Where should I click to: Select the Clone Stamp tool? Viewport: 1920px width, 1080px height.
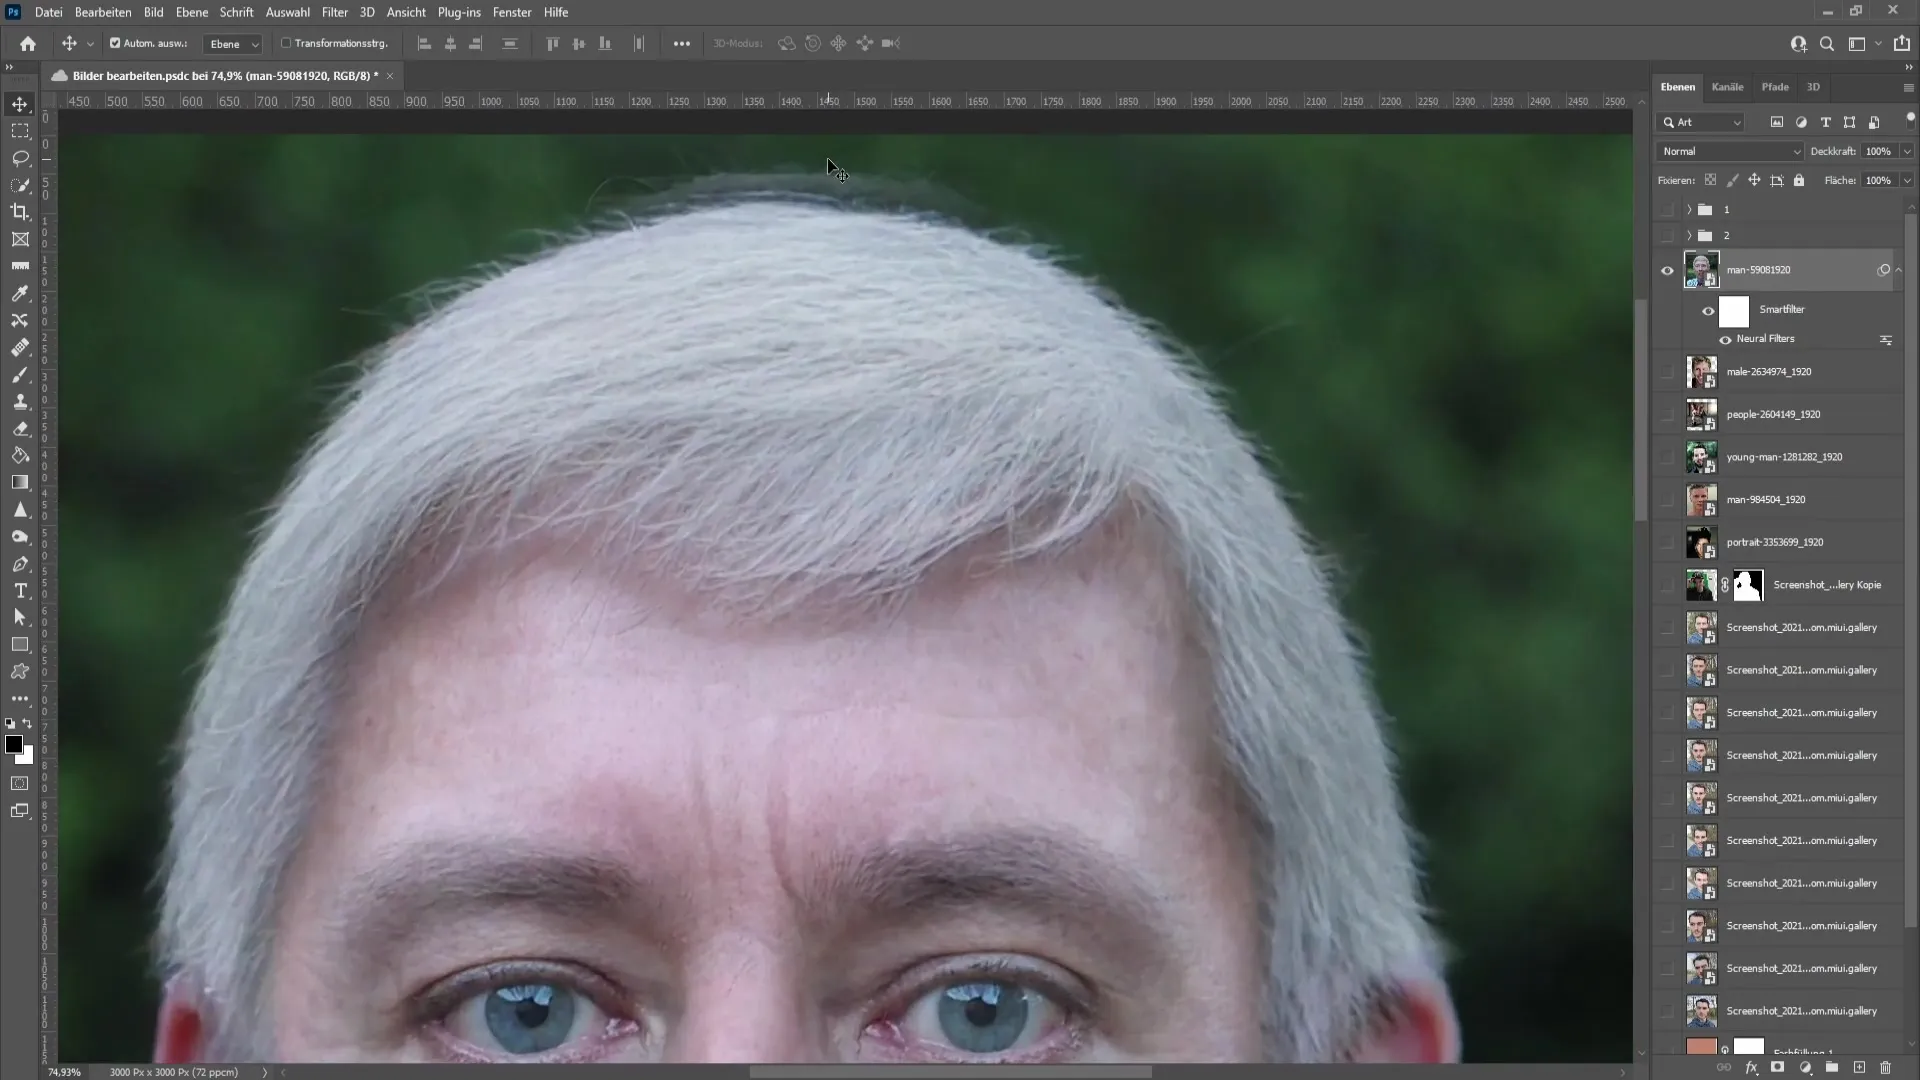tap(20, 400)
